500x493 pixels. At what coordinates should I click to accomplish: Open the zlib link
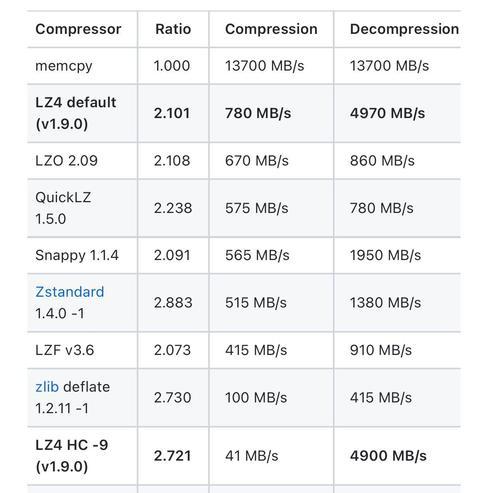tap(47, 387)
